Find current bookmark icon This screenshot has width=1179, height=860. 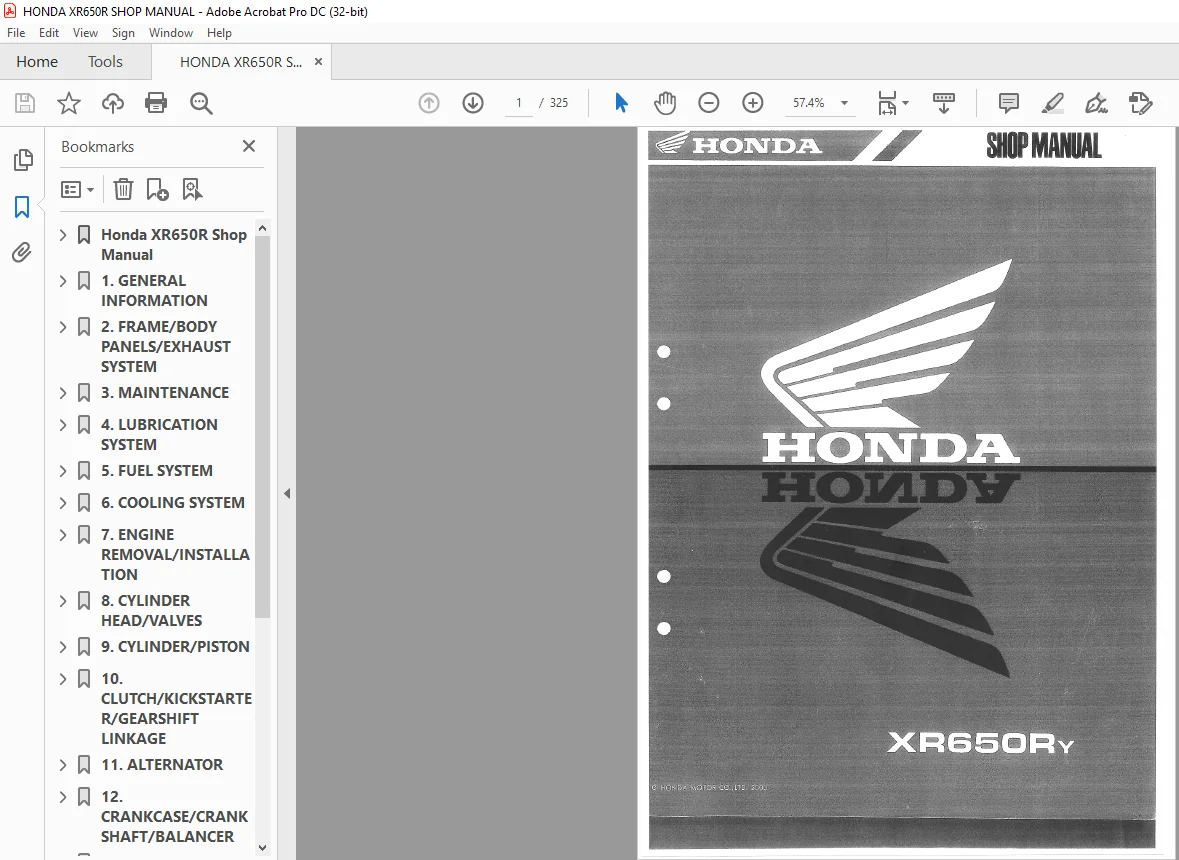tap(192, 189)
